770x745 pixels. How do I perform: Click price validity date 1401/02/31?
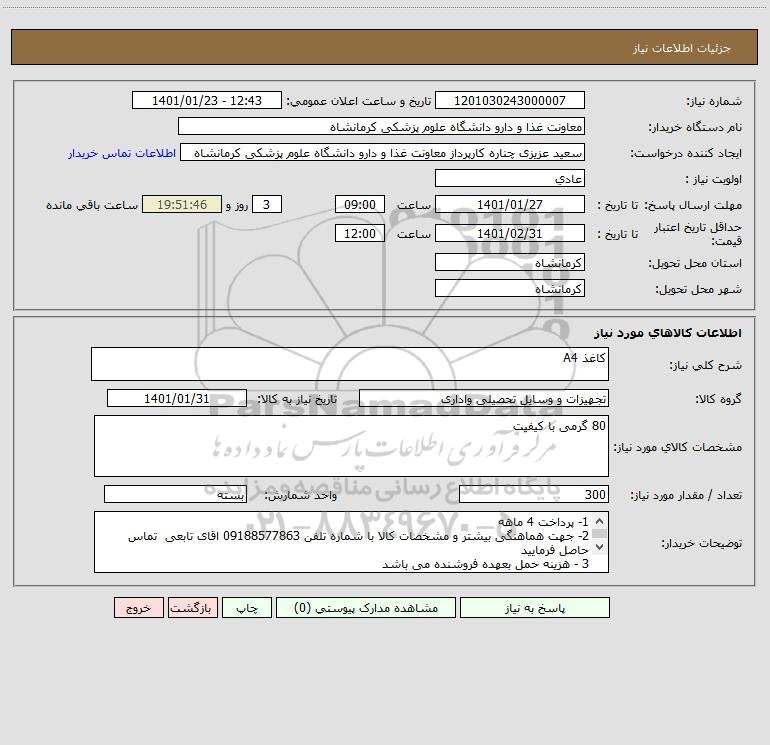[x=510, y=233]
